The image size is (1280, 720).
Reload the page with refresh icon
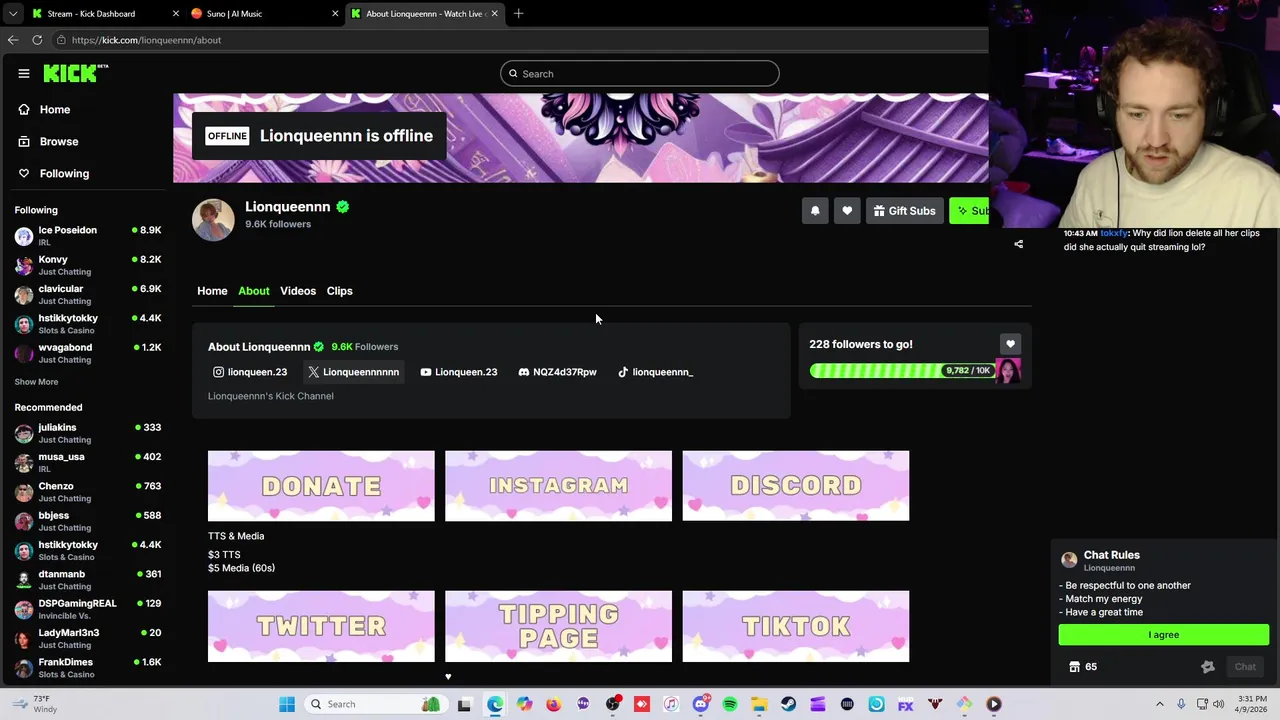(x=37, y=40)
